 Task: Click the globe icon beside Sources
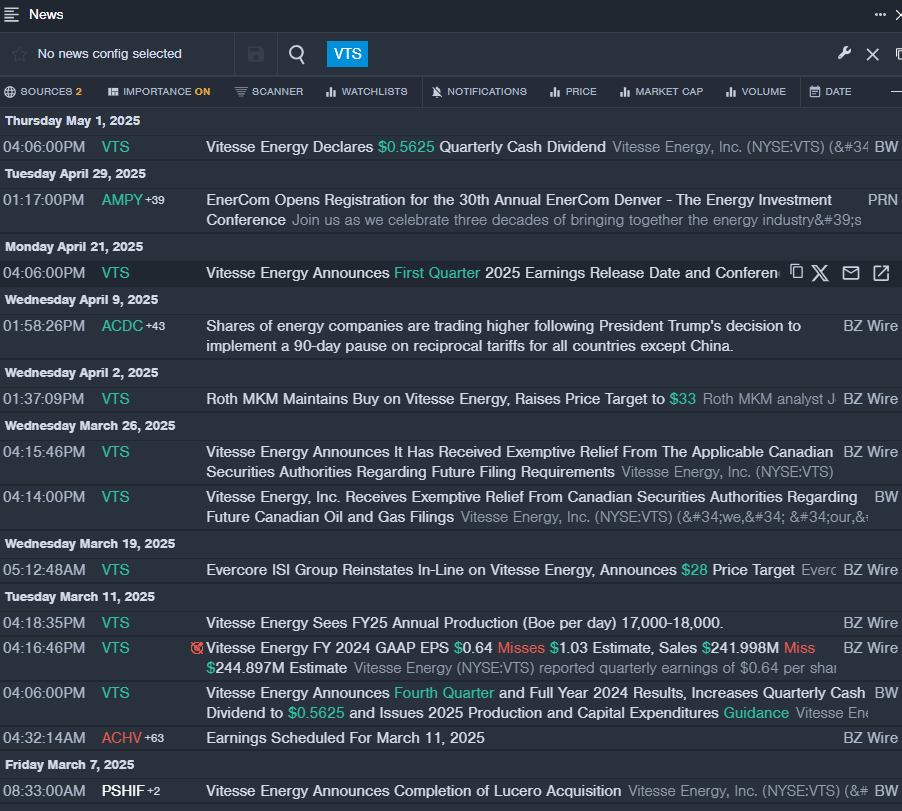click(x=10, y=91)
